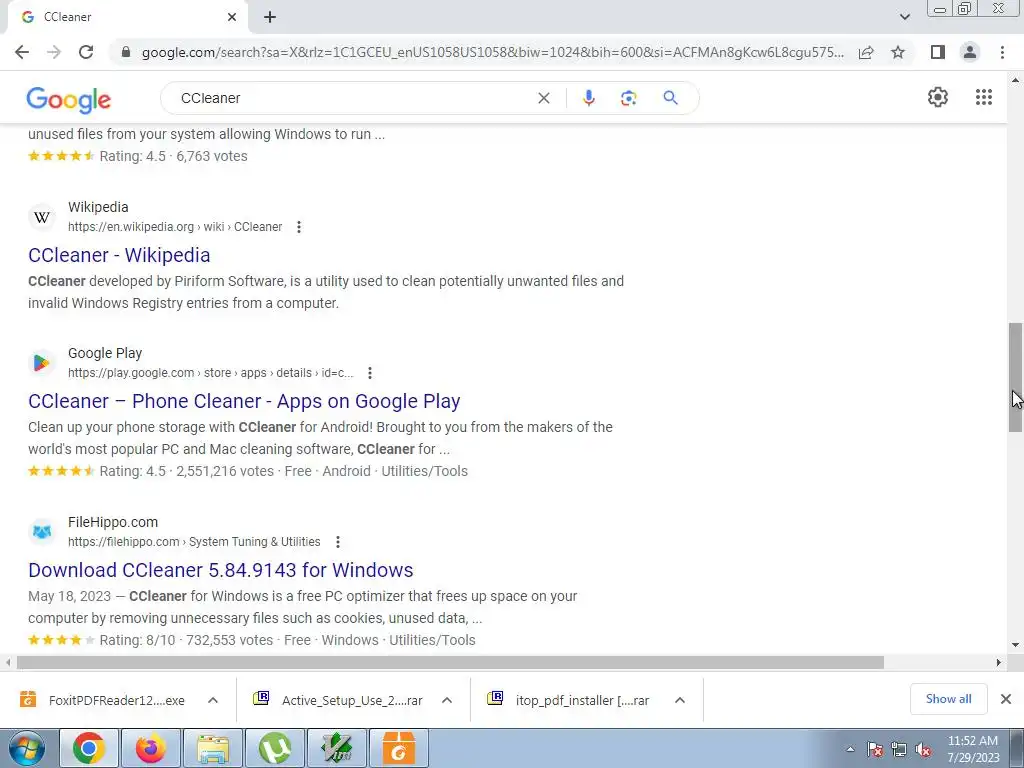This screenshot has height=768, width=1024.
Task: Open Download CCleaner 5.84.9143 for Windows
Action: [221, 570]
